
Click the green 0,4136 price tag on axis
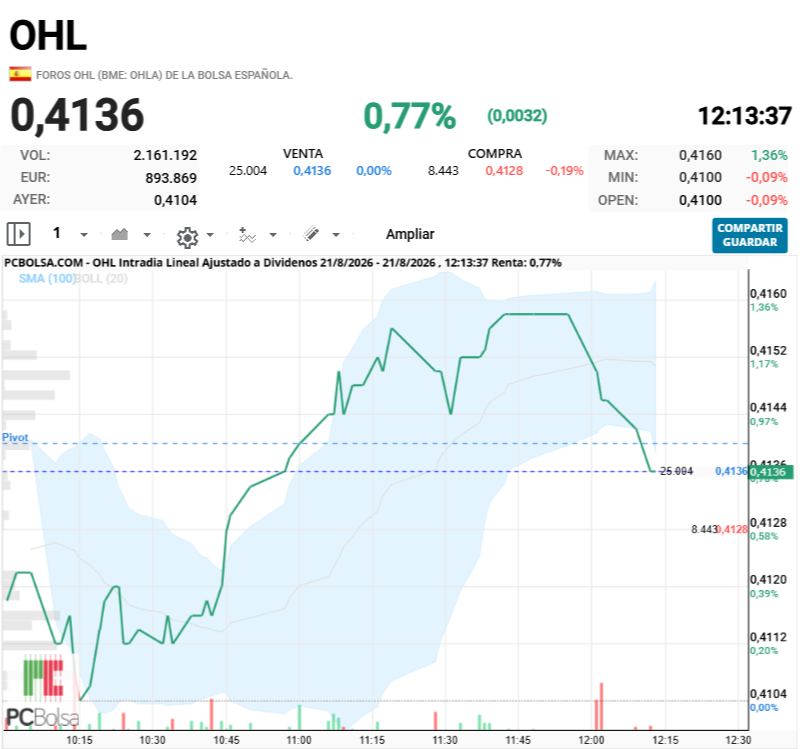click(771, 472)
